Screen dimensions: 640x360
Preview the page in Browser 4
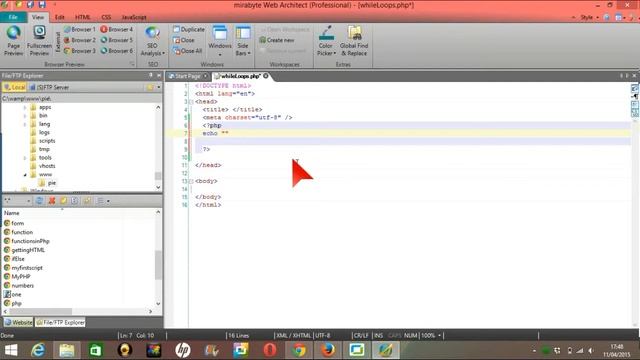pos(117,29)
